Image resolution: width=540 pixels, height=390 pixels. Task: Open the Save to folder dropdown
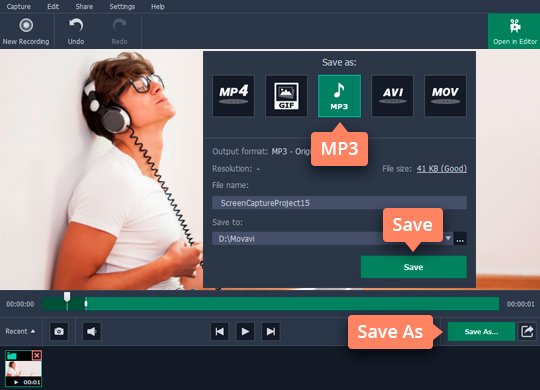point(448,238)
